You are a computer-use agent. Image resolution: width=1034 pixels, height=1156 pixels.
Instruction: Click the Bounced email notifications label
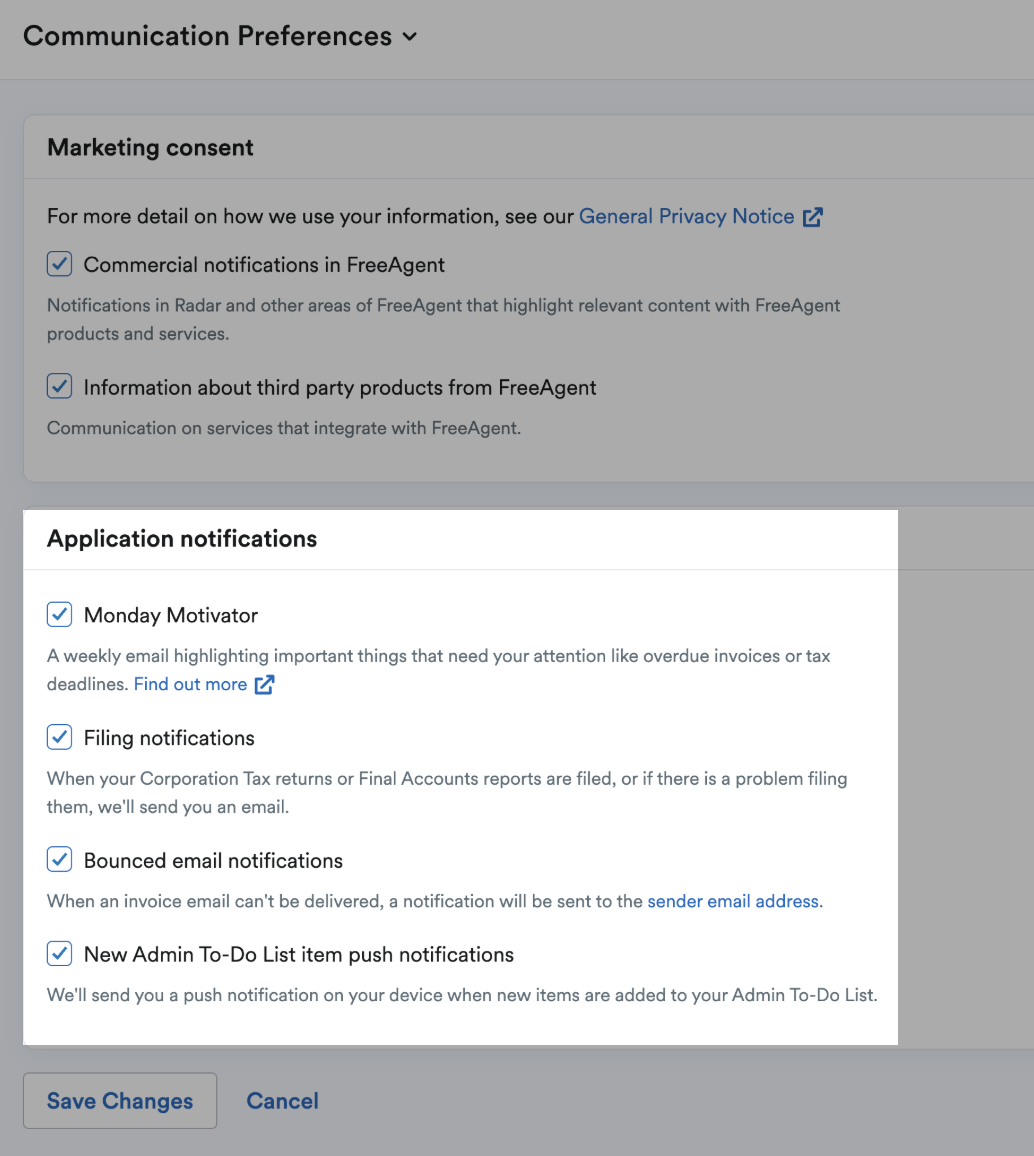pyautogui.click(x=213, y=860)
